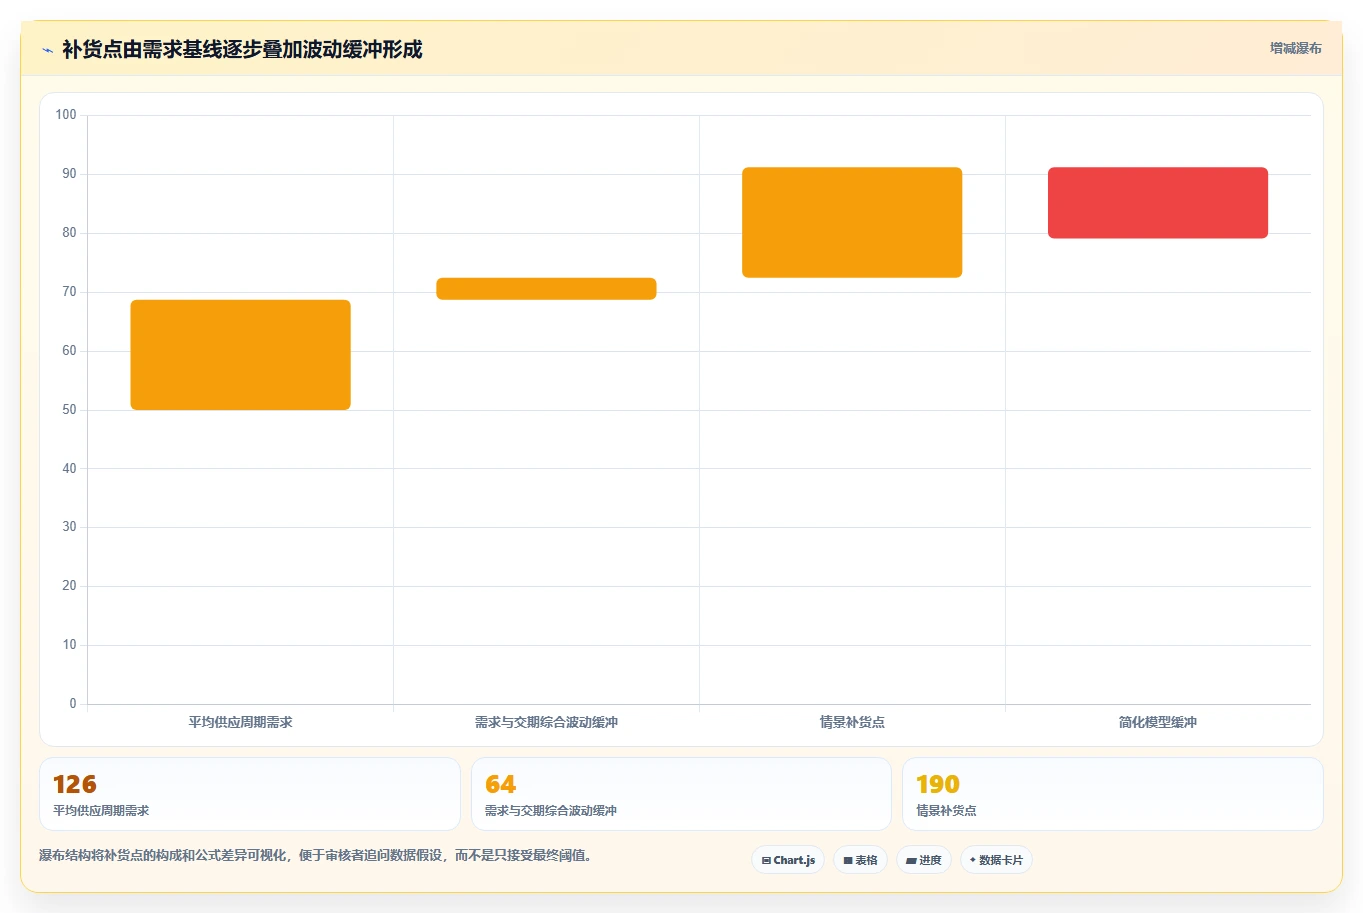Click x-axis label 简化模型缓冲
Image resolution: width=1363 pixels, height=913 pixels.
1158,722
